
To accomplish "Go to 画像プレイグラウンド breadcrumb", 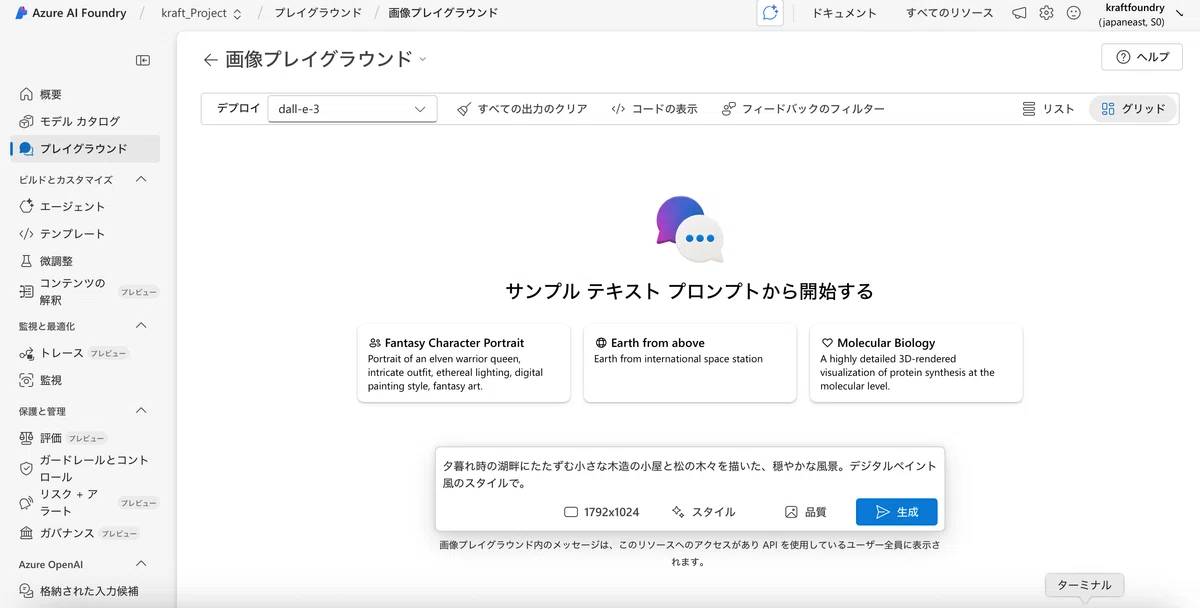I will click(443, 13).
